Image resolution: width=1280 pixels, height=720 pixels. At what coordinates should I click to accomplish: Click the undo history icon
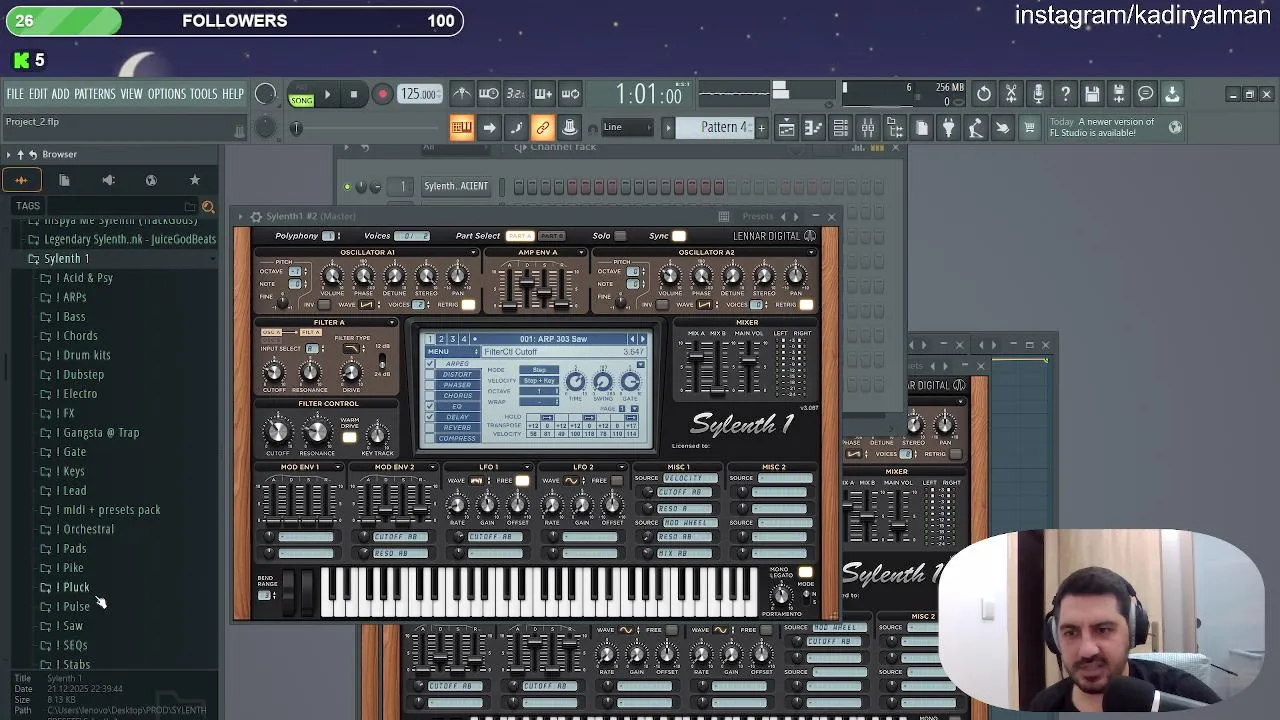coord(984,94)
